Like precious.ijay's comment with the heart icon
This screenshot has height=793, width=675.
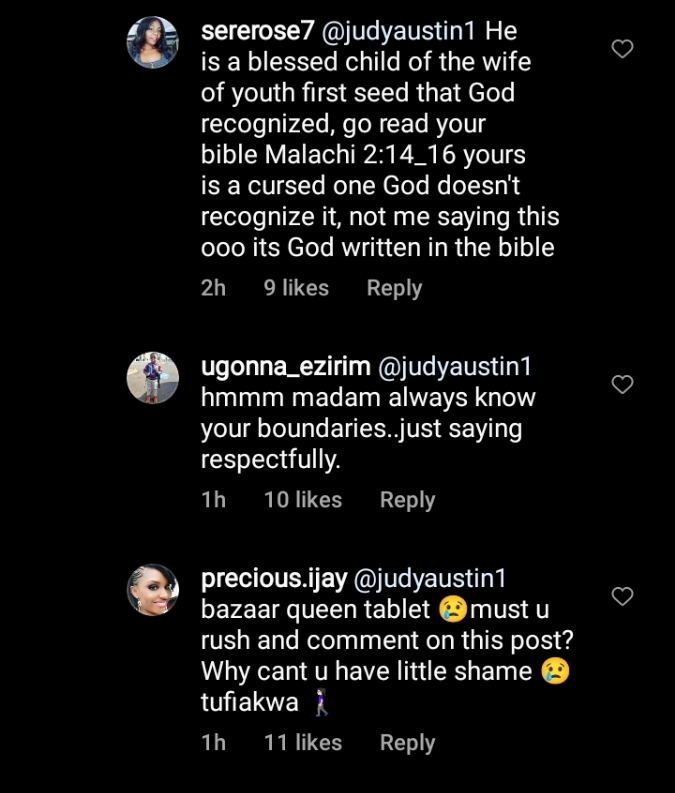click(x=622, y=596)
